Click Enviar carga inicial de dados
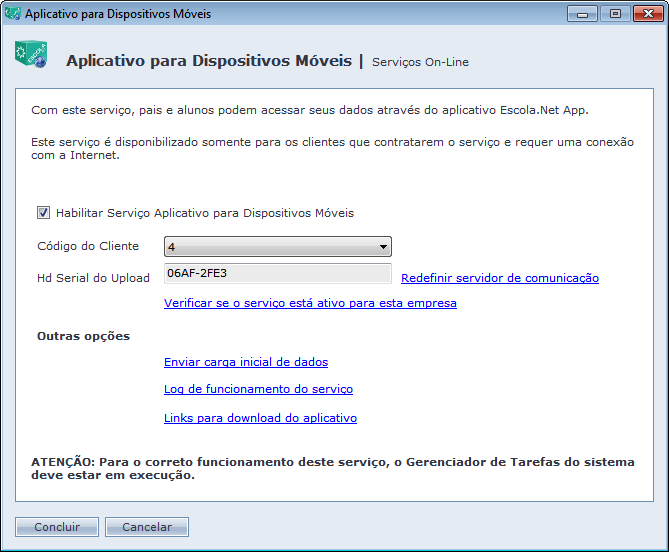This screenshot has height=552, width=669. pos(246,362)
